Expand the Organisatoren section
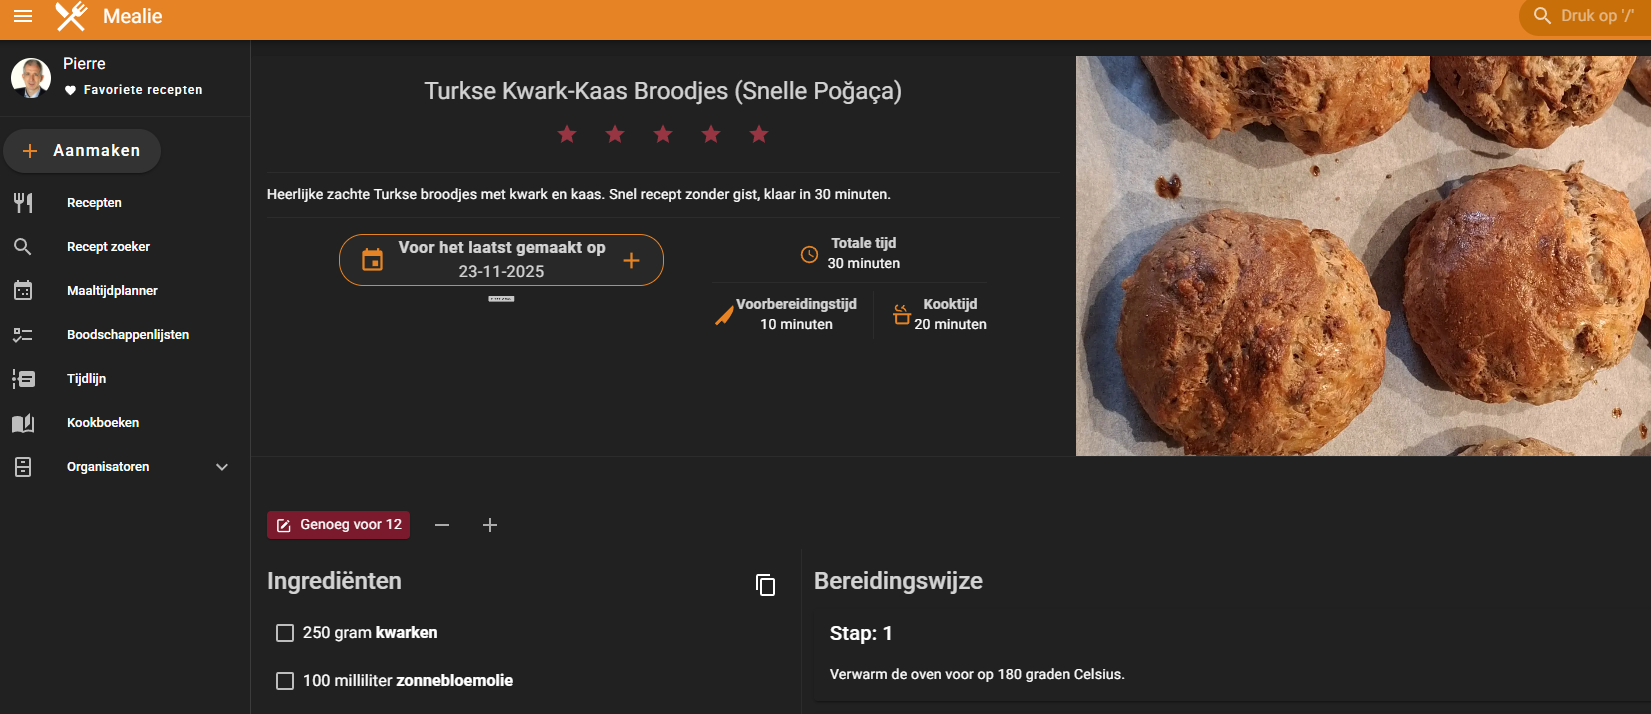1651x714 pixels. pyautogui.click(x=222, y=467)
